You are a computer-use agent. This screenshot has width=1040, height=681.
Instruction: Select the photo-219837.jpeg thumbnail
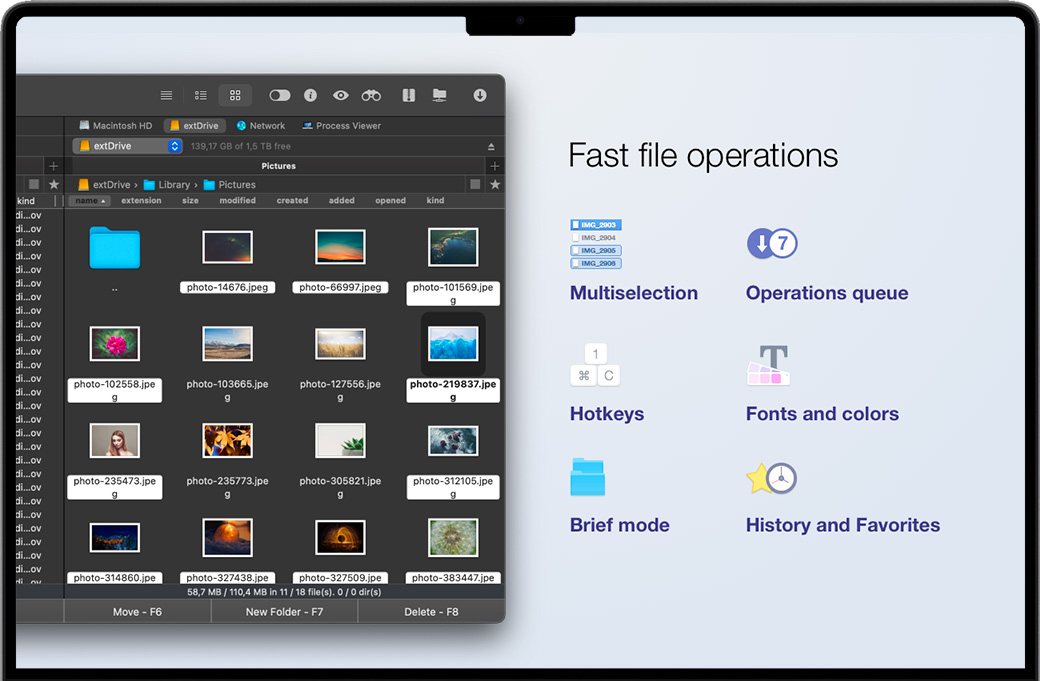tap(452, 344)
